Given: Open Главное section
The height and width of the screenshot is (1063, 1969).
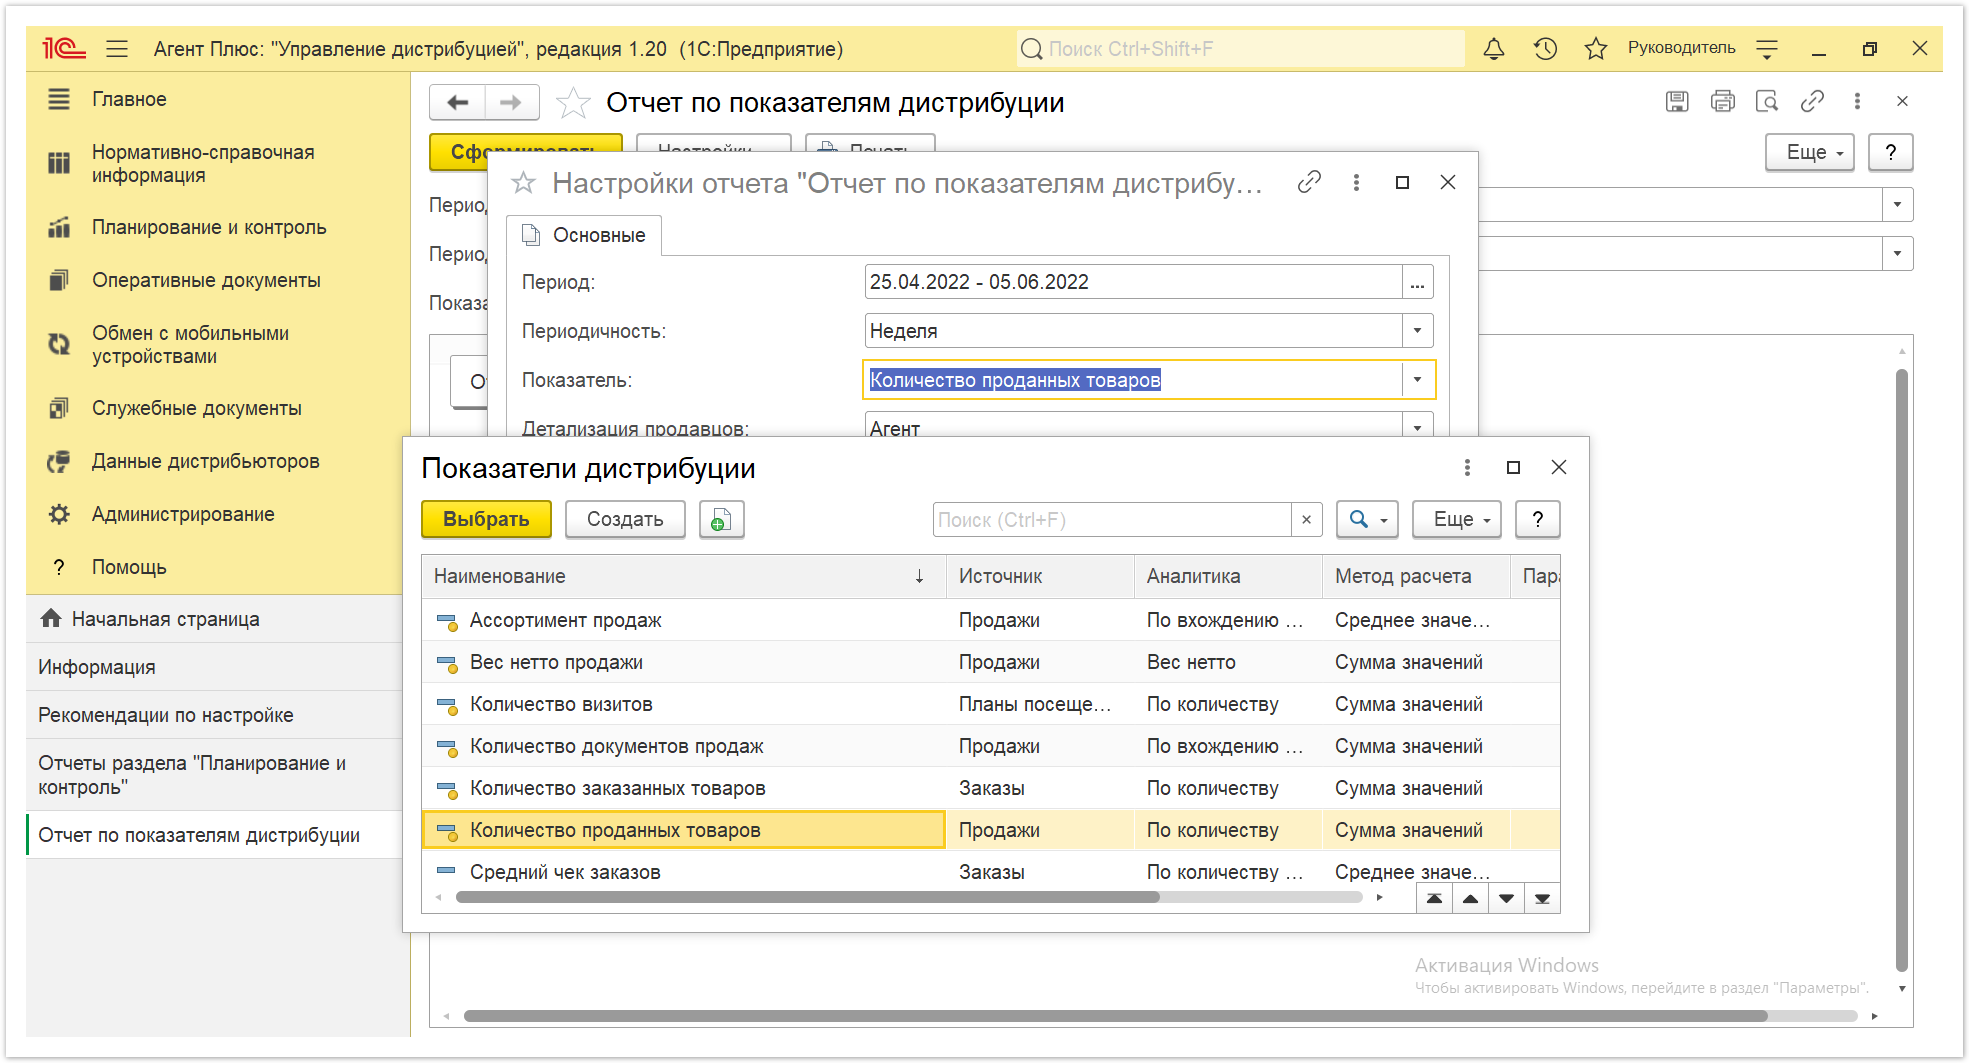Looking at the screenshot, I should pyautogui.click(x=129, y=99).
